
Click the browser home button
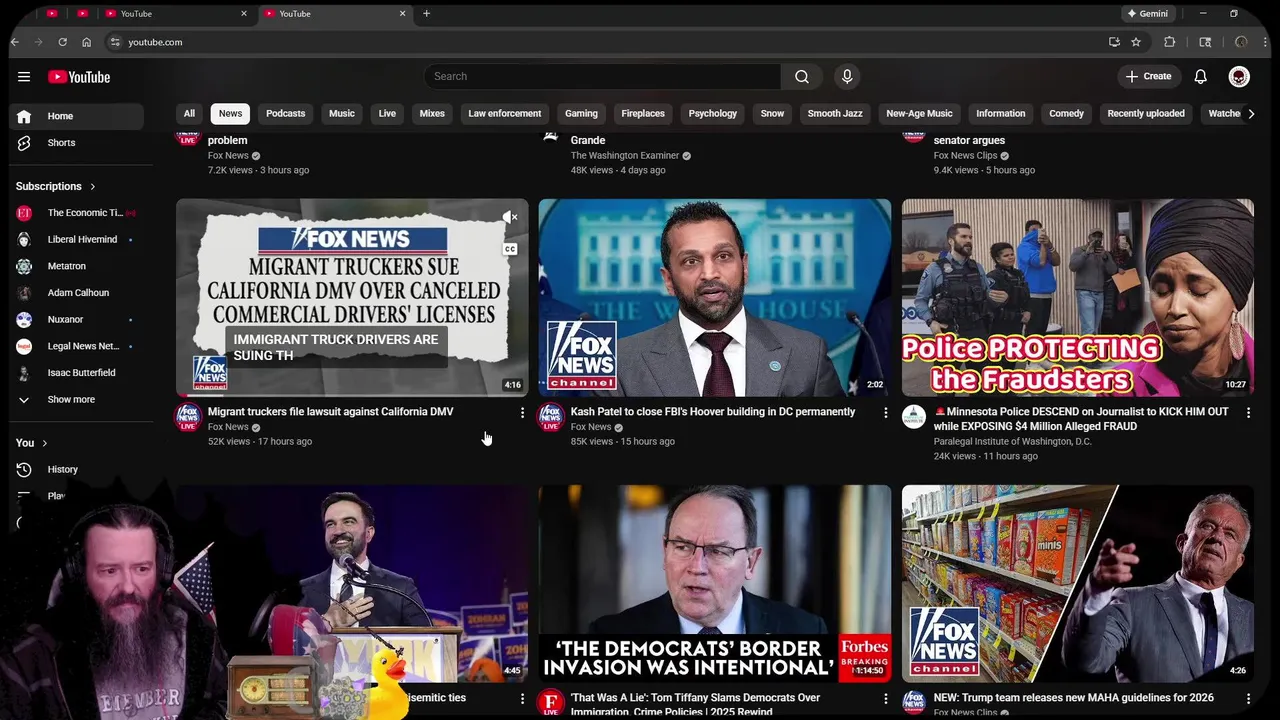coord(86,42)
